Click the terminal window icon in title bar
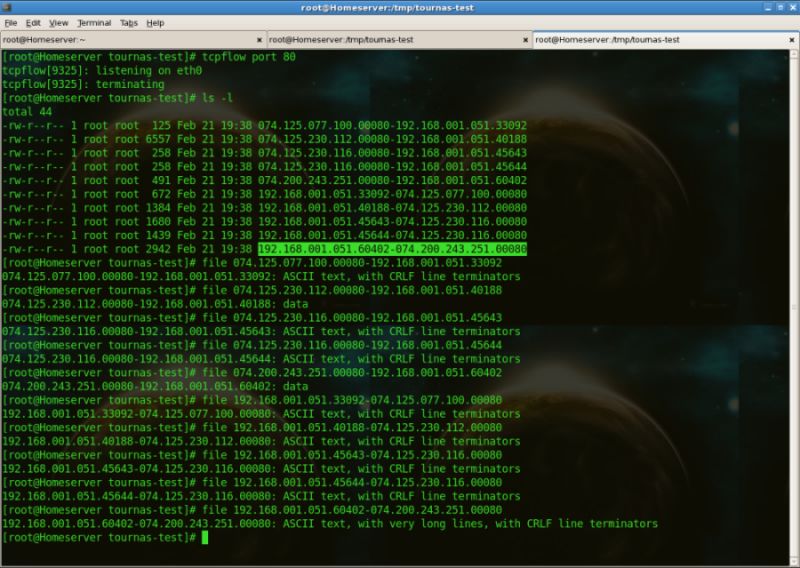The image size is (800, 568). point(7,7)
